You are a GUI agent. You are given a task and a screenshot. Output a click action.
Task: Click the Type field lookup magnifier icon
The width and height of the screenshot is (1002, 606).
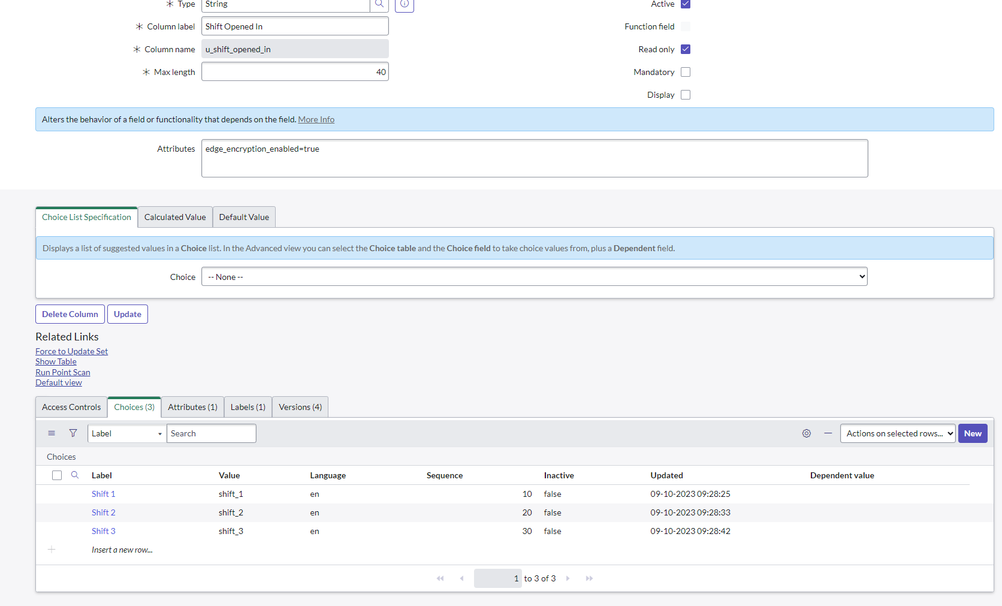[379, 4]
